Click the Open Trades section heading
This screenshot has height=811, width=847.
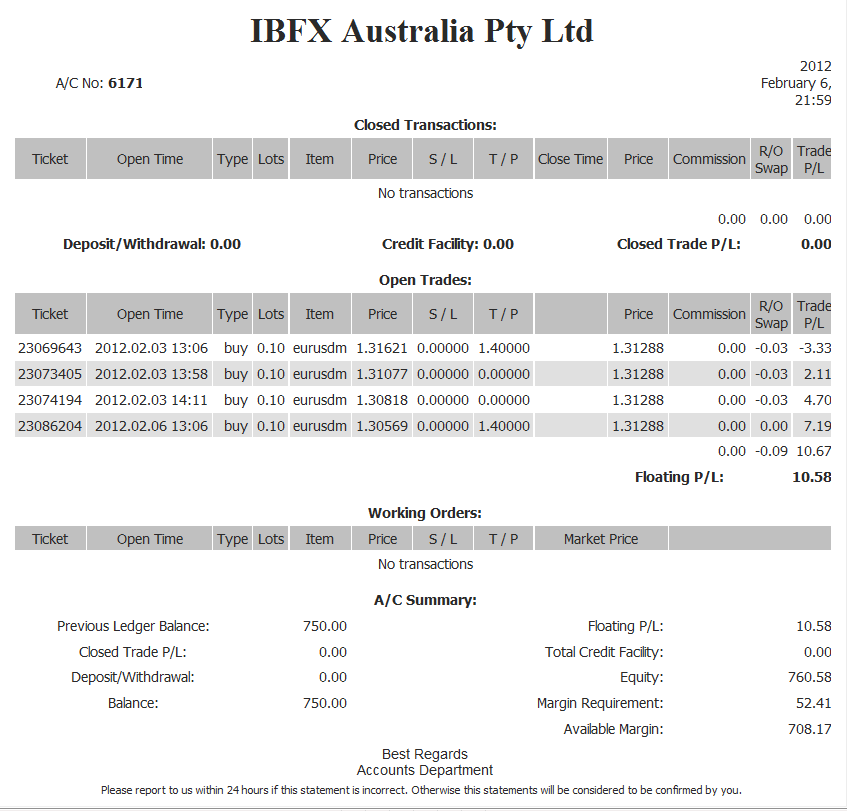pyautogui.click(x=425, y=280)
